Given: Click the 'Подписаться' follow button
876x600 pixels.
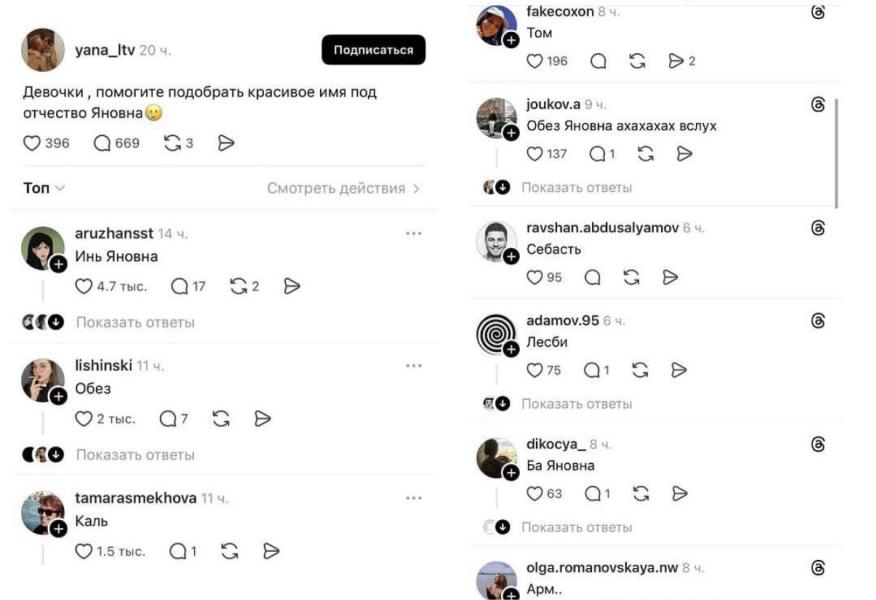Looking at the screenshot, I should pos(373,50).
